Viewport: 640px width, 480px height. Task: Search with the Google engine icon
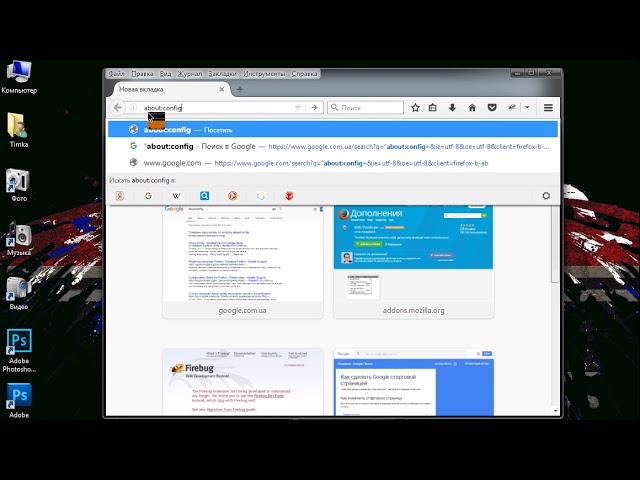click(x=148, y=196)
